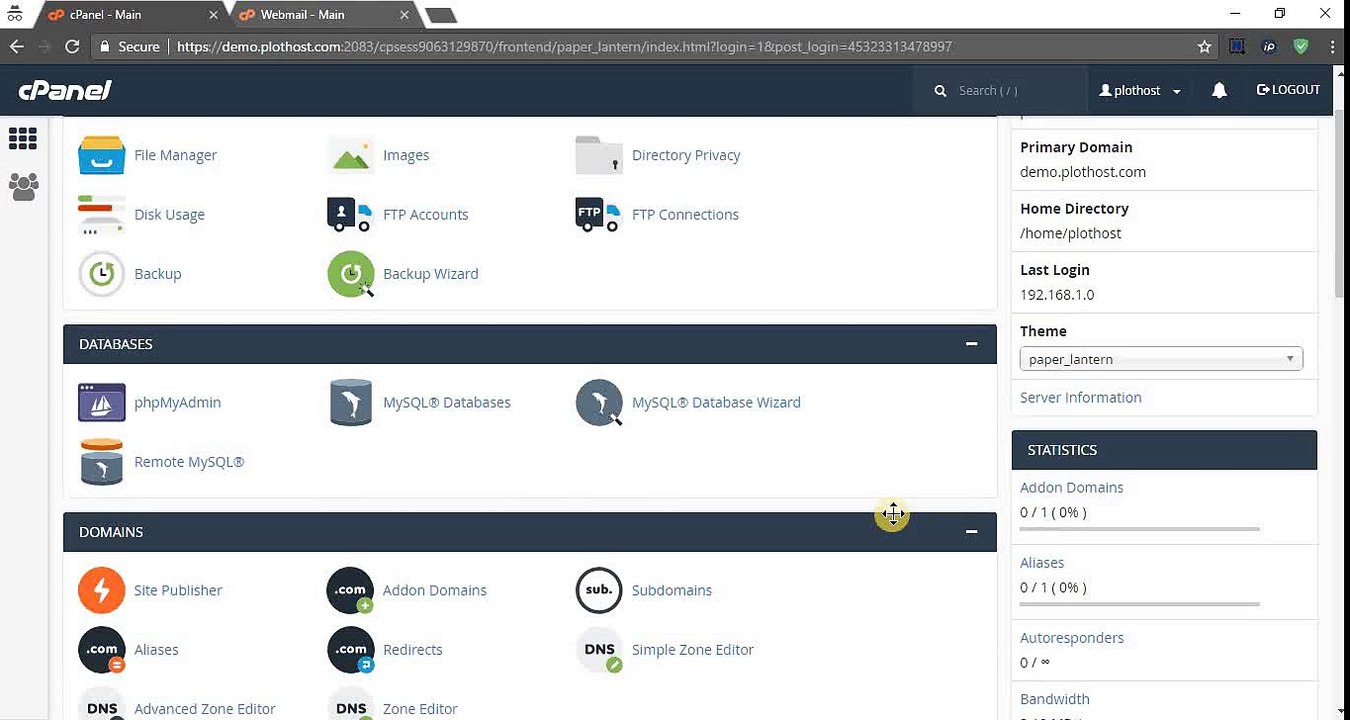Click the Aliases usage progress bar

(1139, 604)
